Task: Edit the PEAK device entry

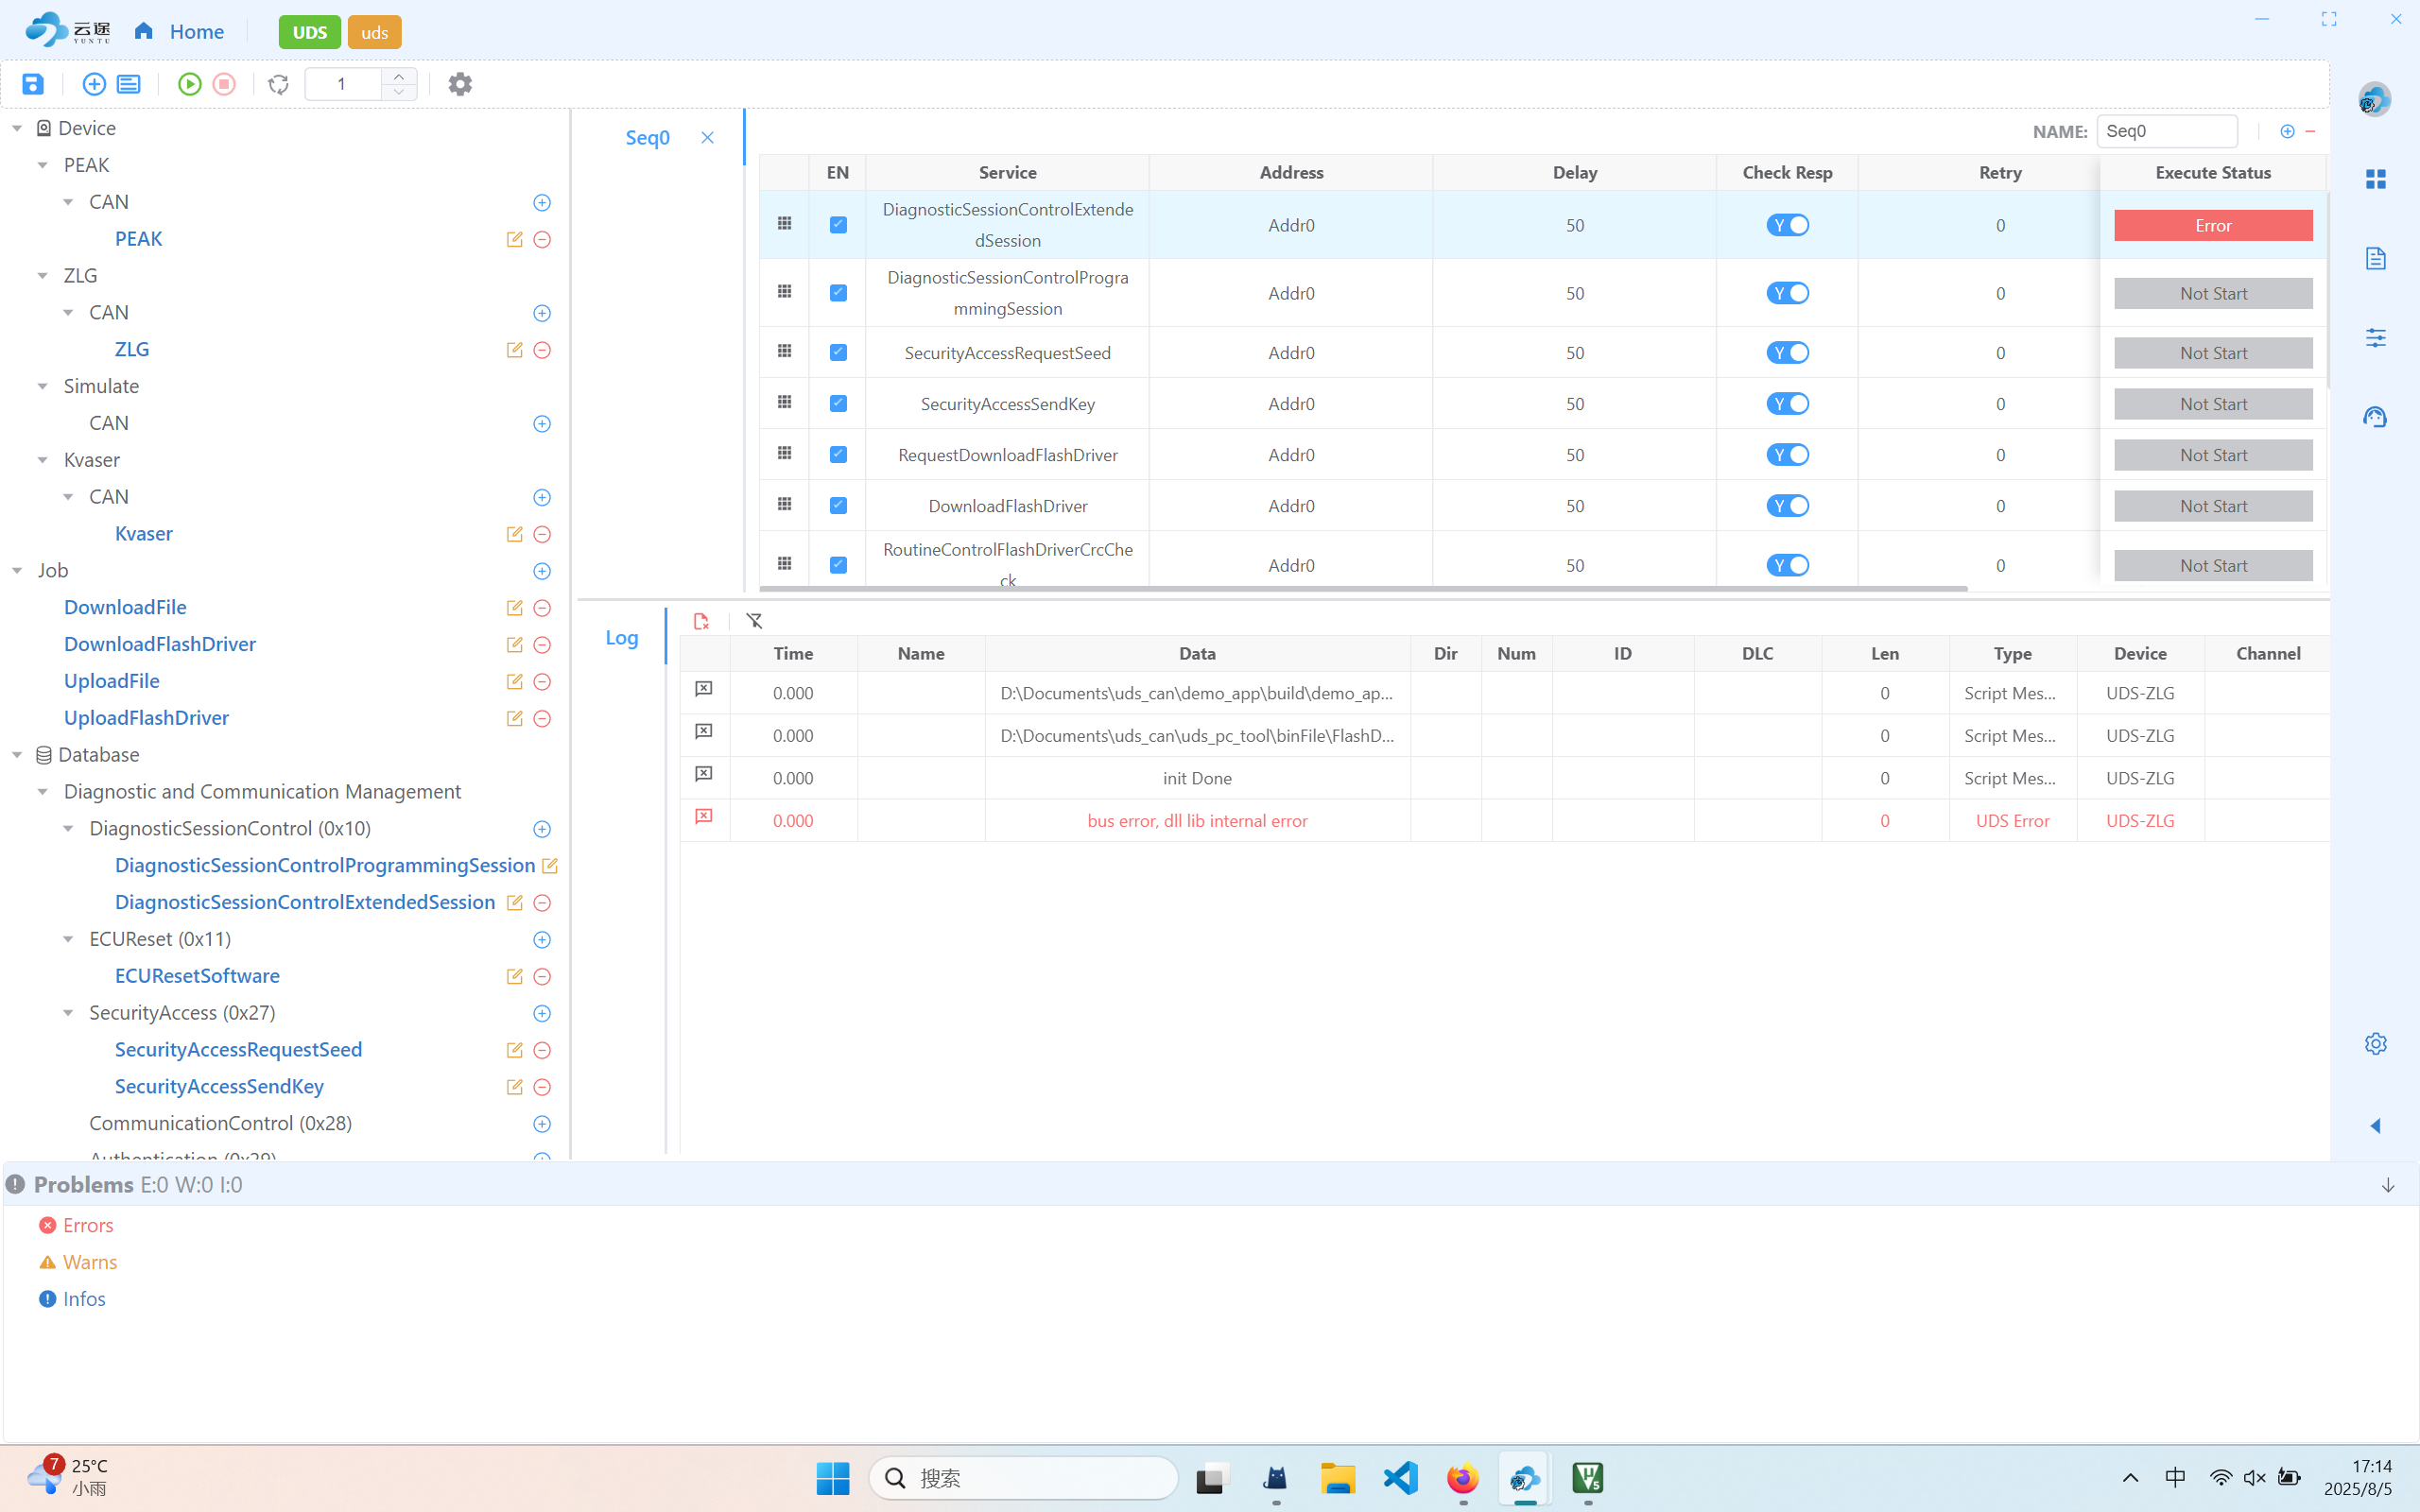Action: [514, 239]
